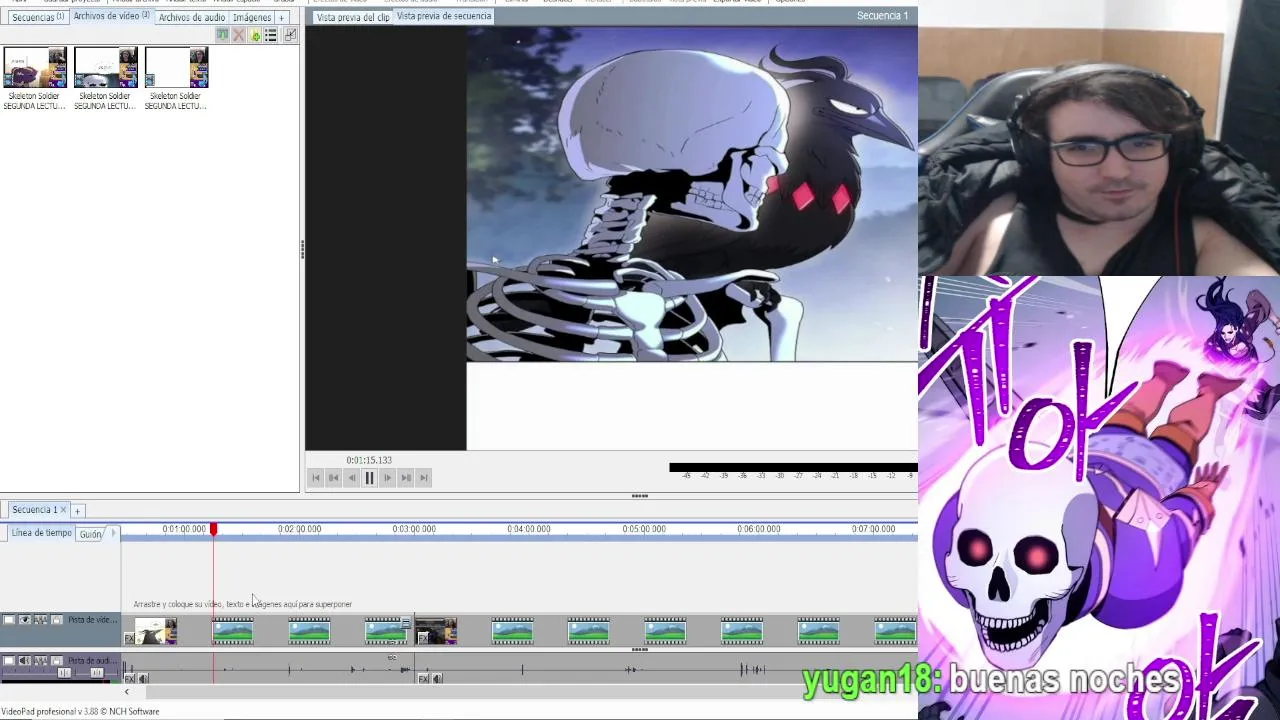Select the Secuencia 1 timeline tab
This screenshot has height=720, width=1280.
pyautogui.click(x=34, y=510)
